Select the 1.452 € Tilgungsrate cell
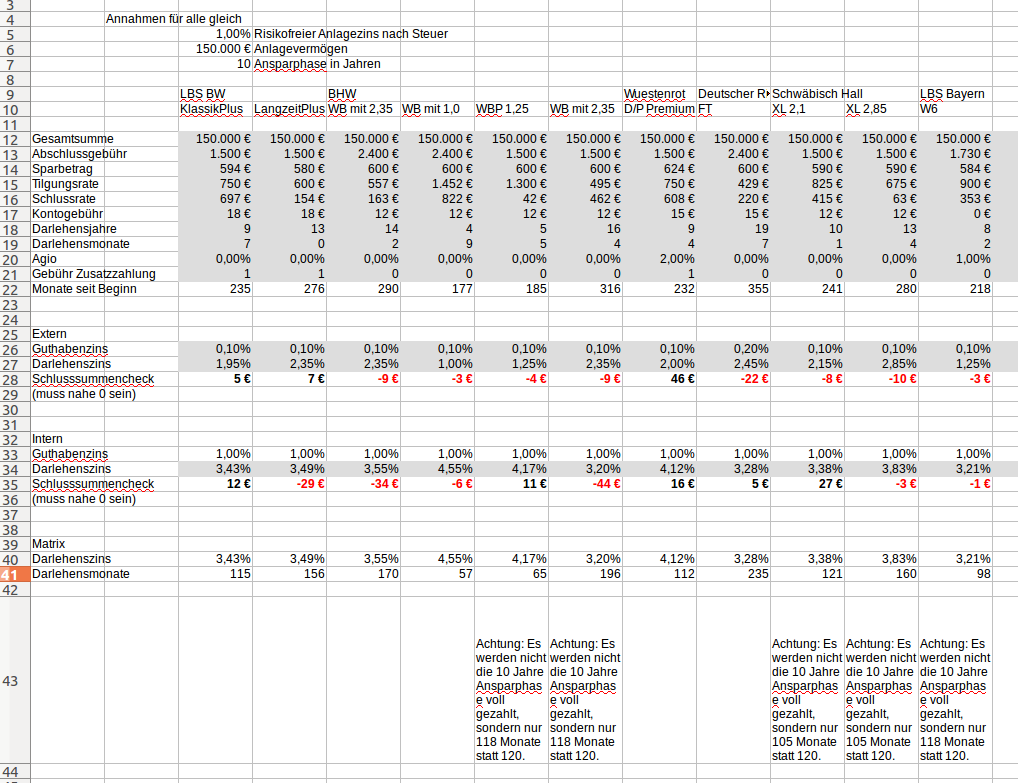 point(438,184)
